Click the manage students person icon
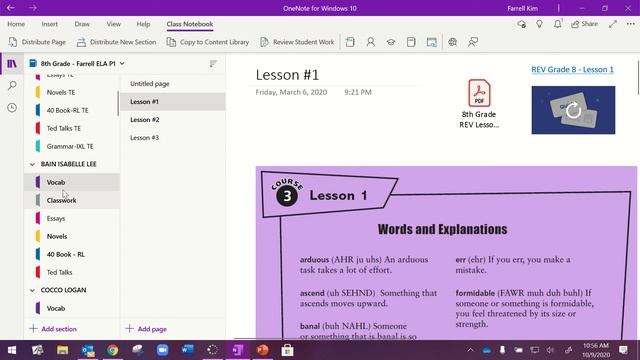The width and height of the screenshot is (640, 360). 371,42
